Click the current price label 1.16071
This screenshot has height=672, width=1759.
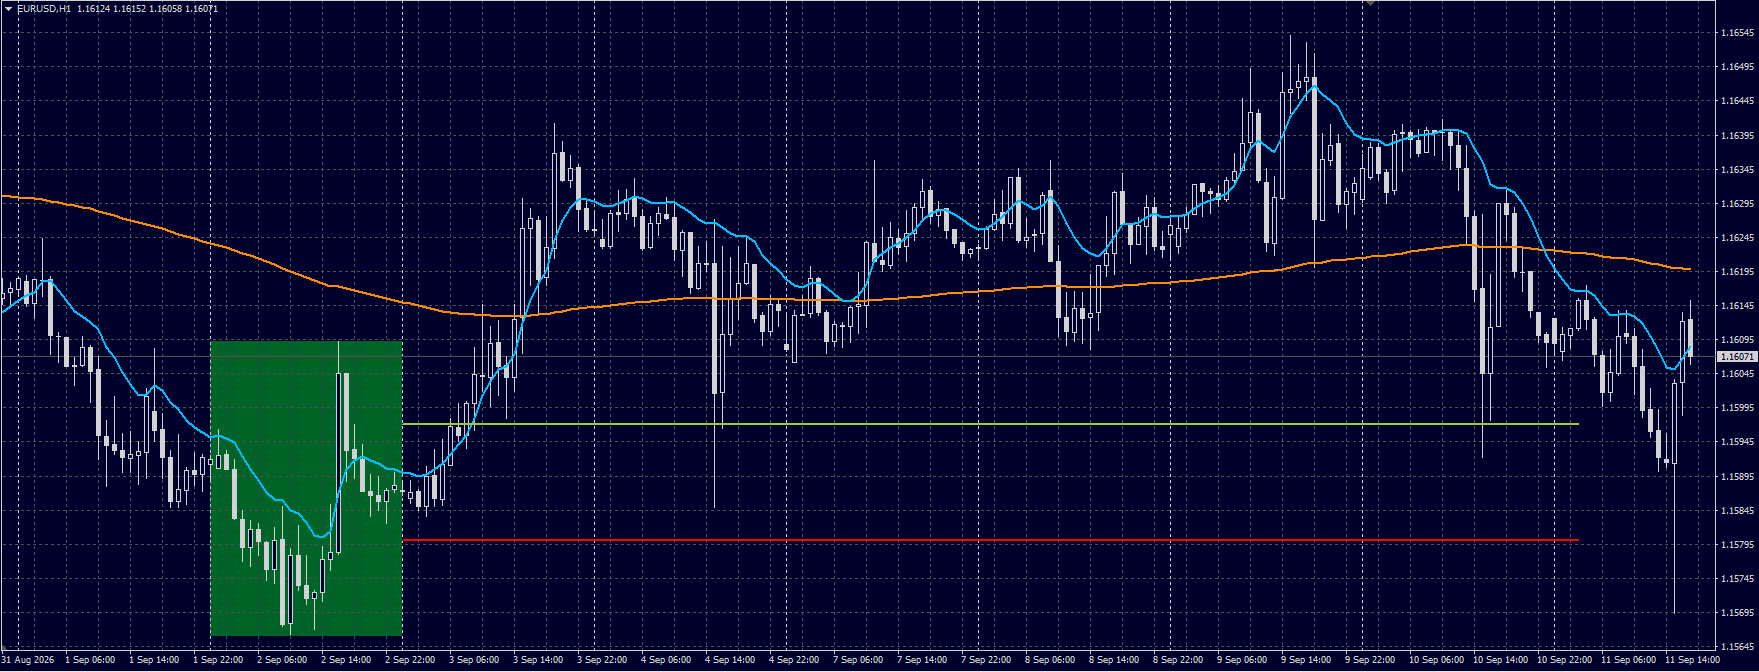1737,356
